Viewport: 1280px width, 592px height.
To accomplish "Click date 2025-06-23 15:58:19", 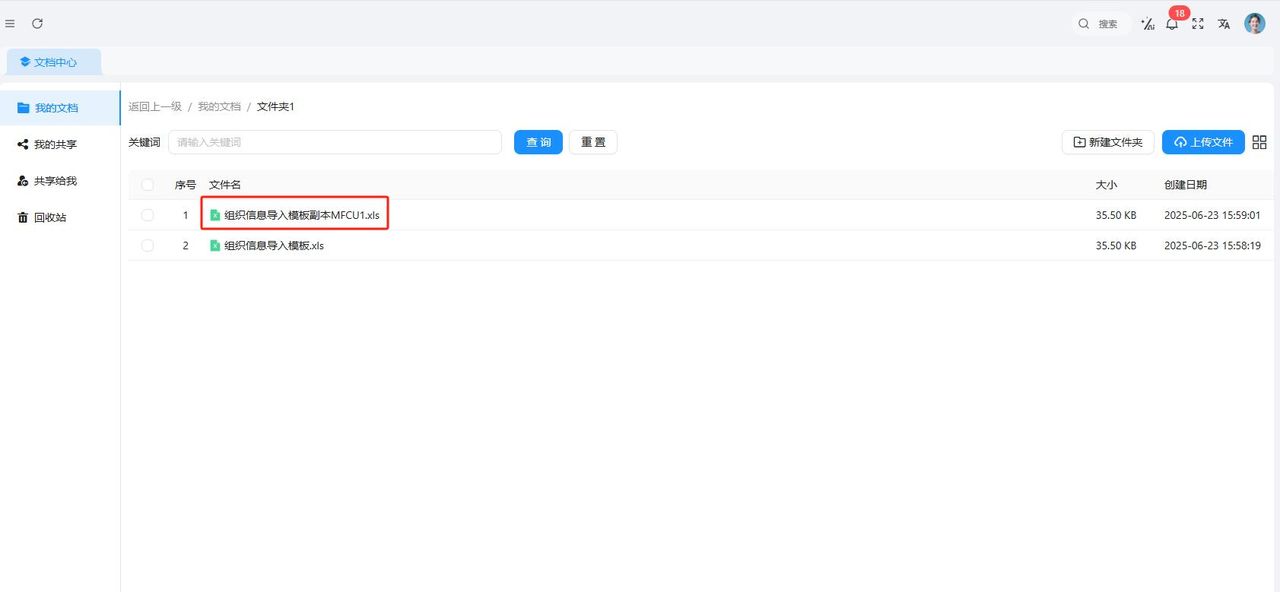I will click(x=1212, y=245).
